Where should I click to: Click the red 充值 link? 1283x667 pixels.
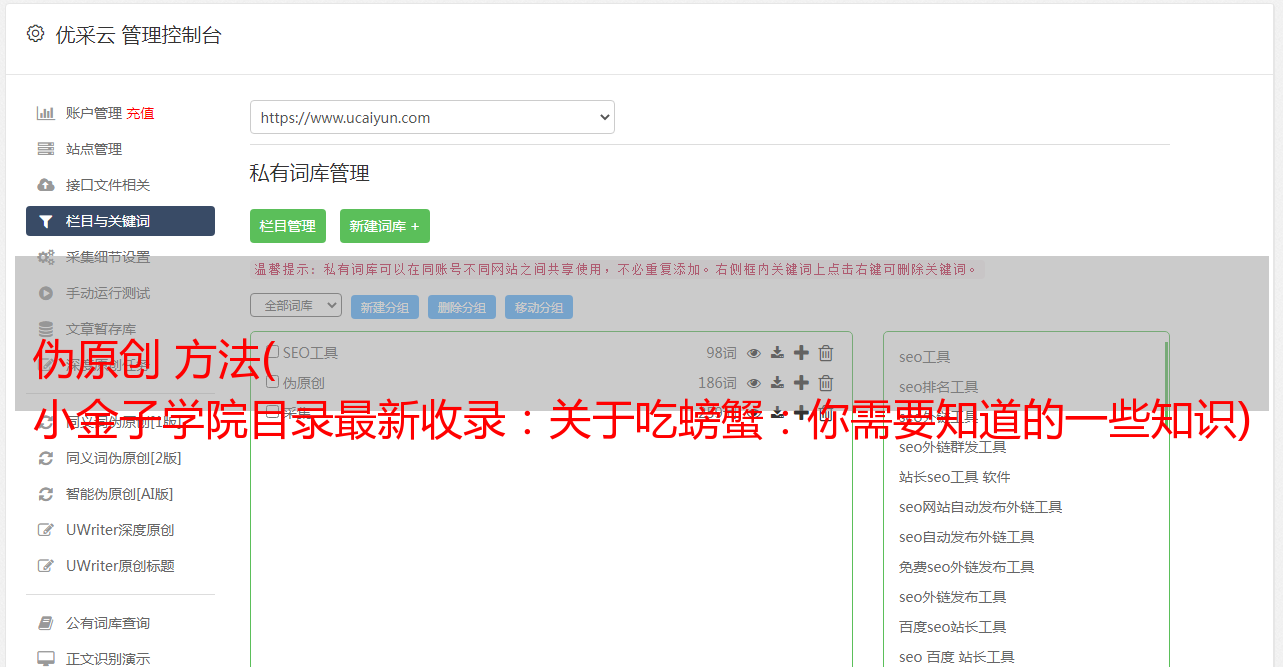pyautogui.click(x=140, y=113)
